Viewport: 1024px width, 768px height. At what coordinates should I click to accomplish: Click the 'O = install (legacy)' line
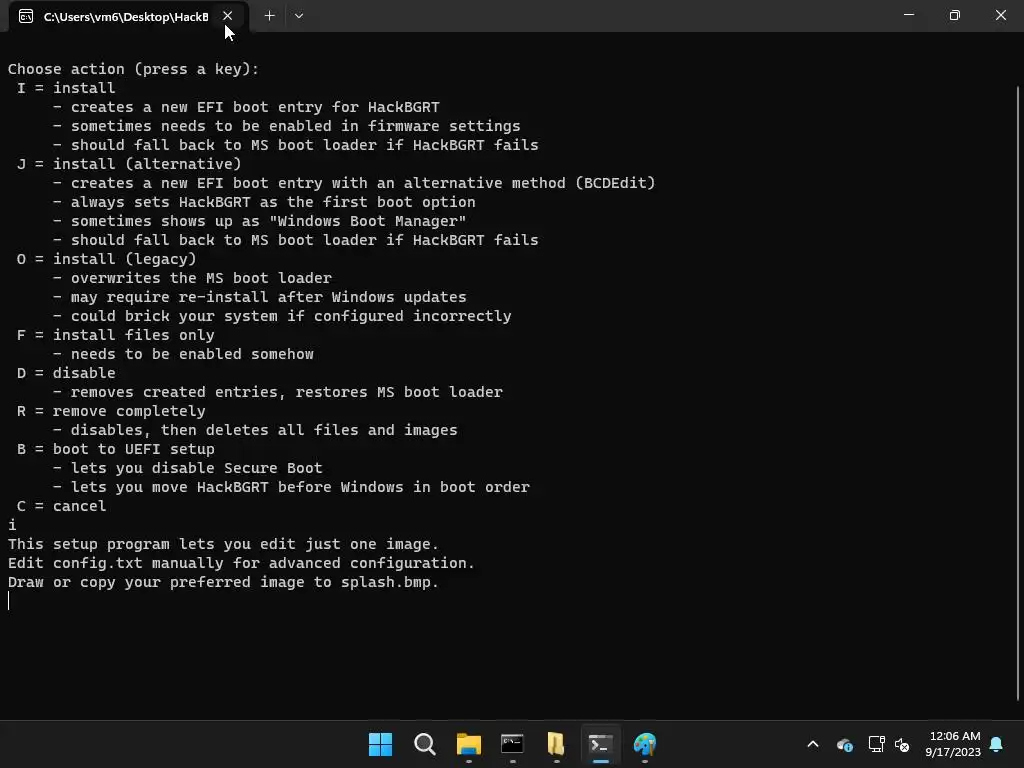[106, 259]
